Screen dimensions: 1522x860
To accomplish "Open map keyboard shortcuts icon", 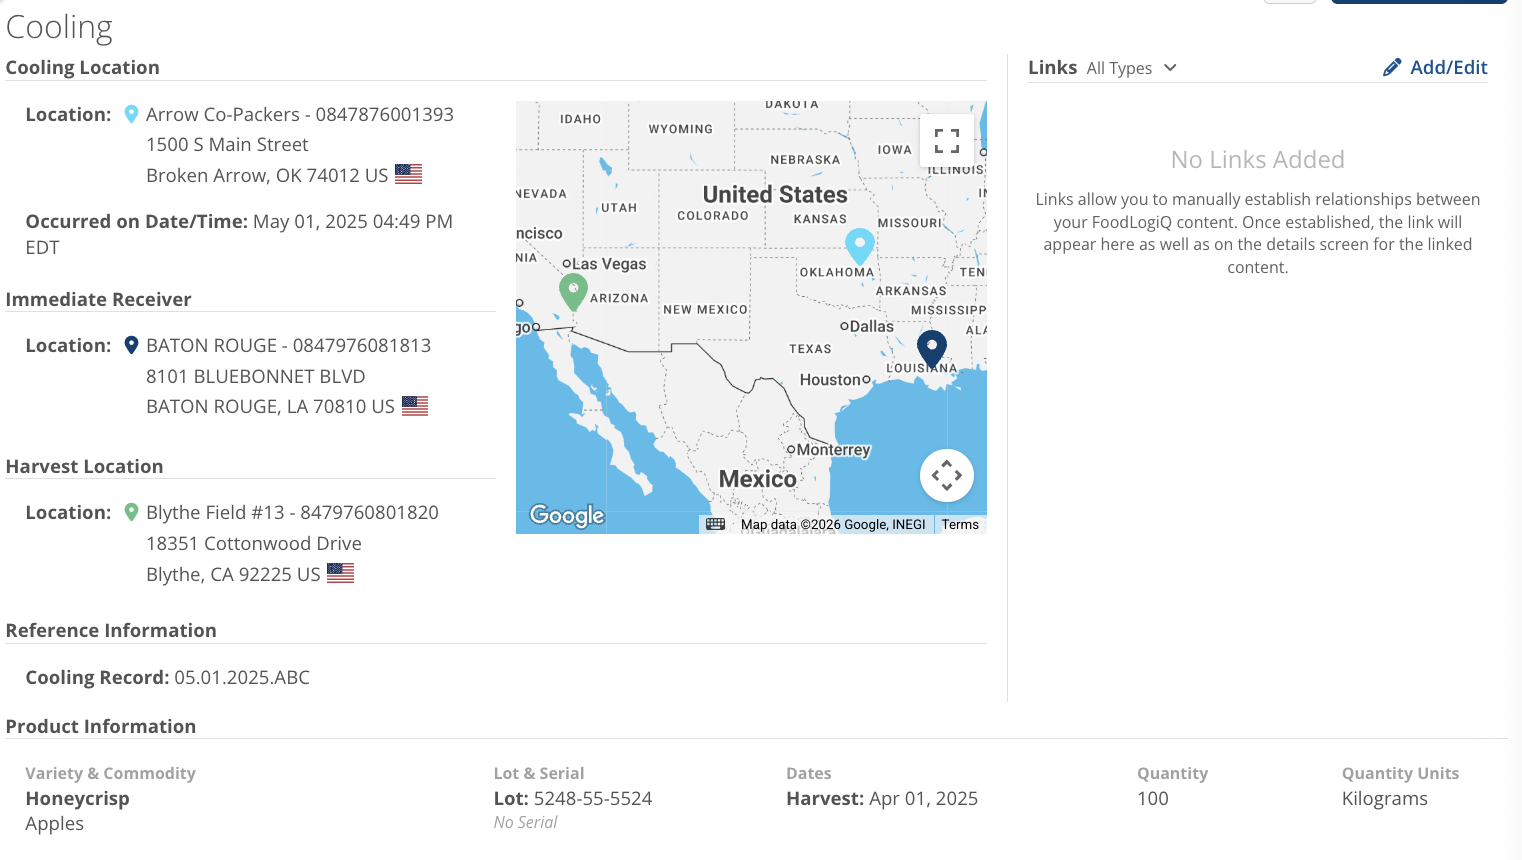I will [715, 524].
